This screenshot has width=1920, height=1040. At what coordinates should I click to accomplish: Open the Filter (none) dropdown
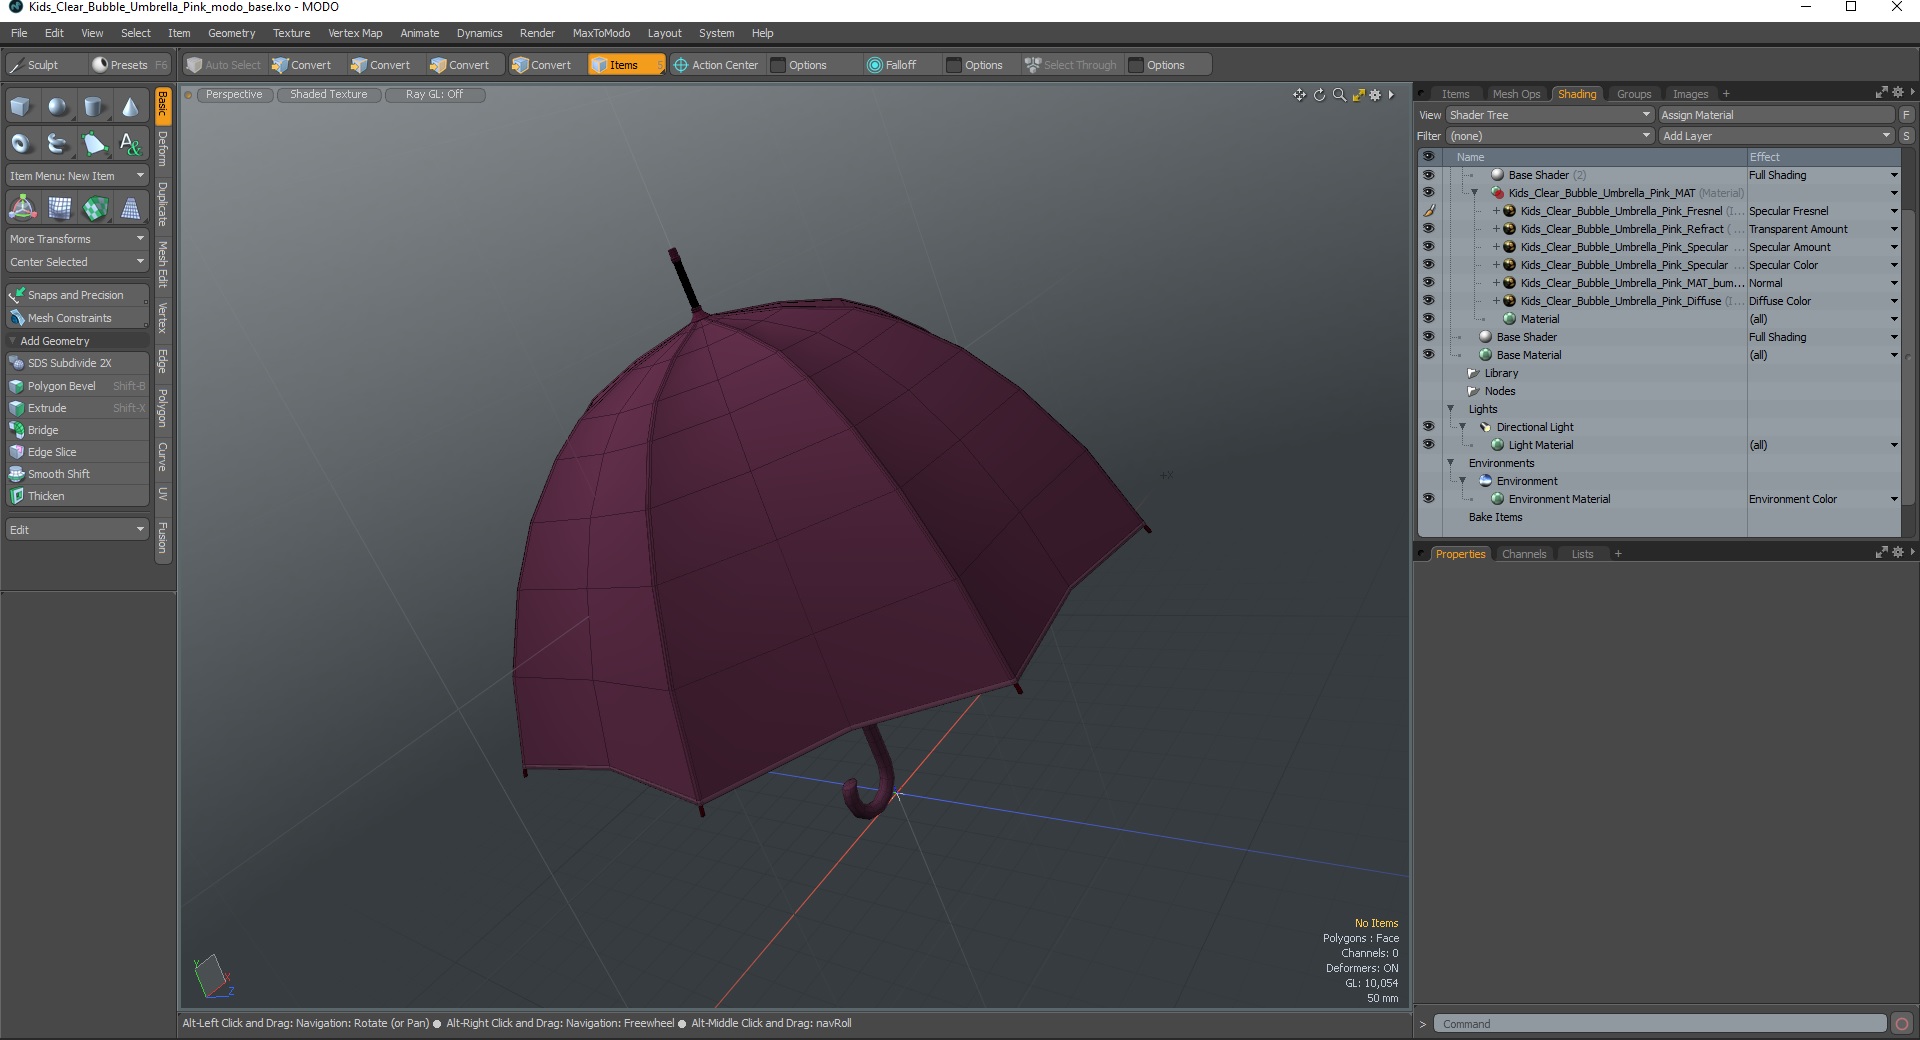coord(1550,136)
